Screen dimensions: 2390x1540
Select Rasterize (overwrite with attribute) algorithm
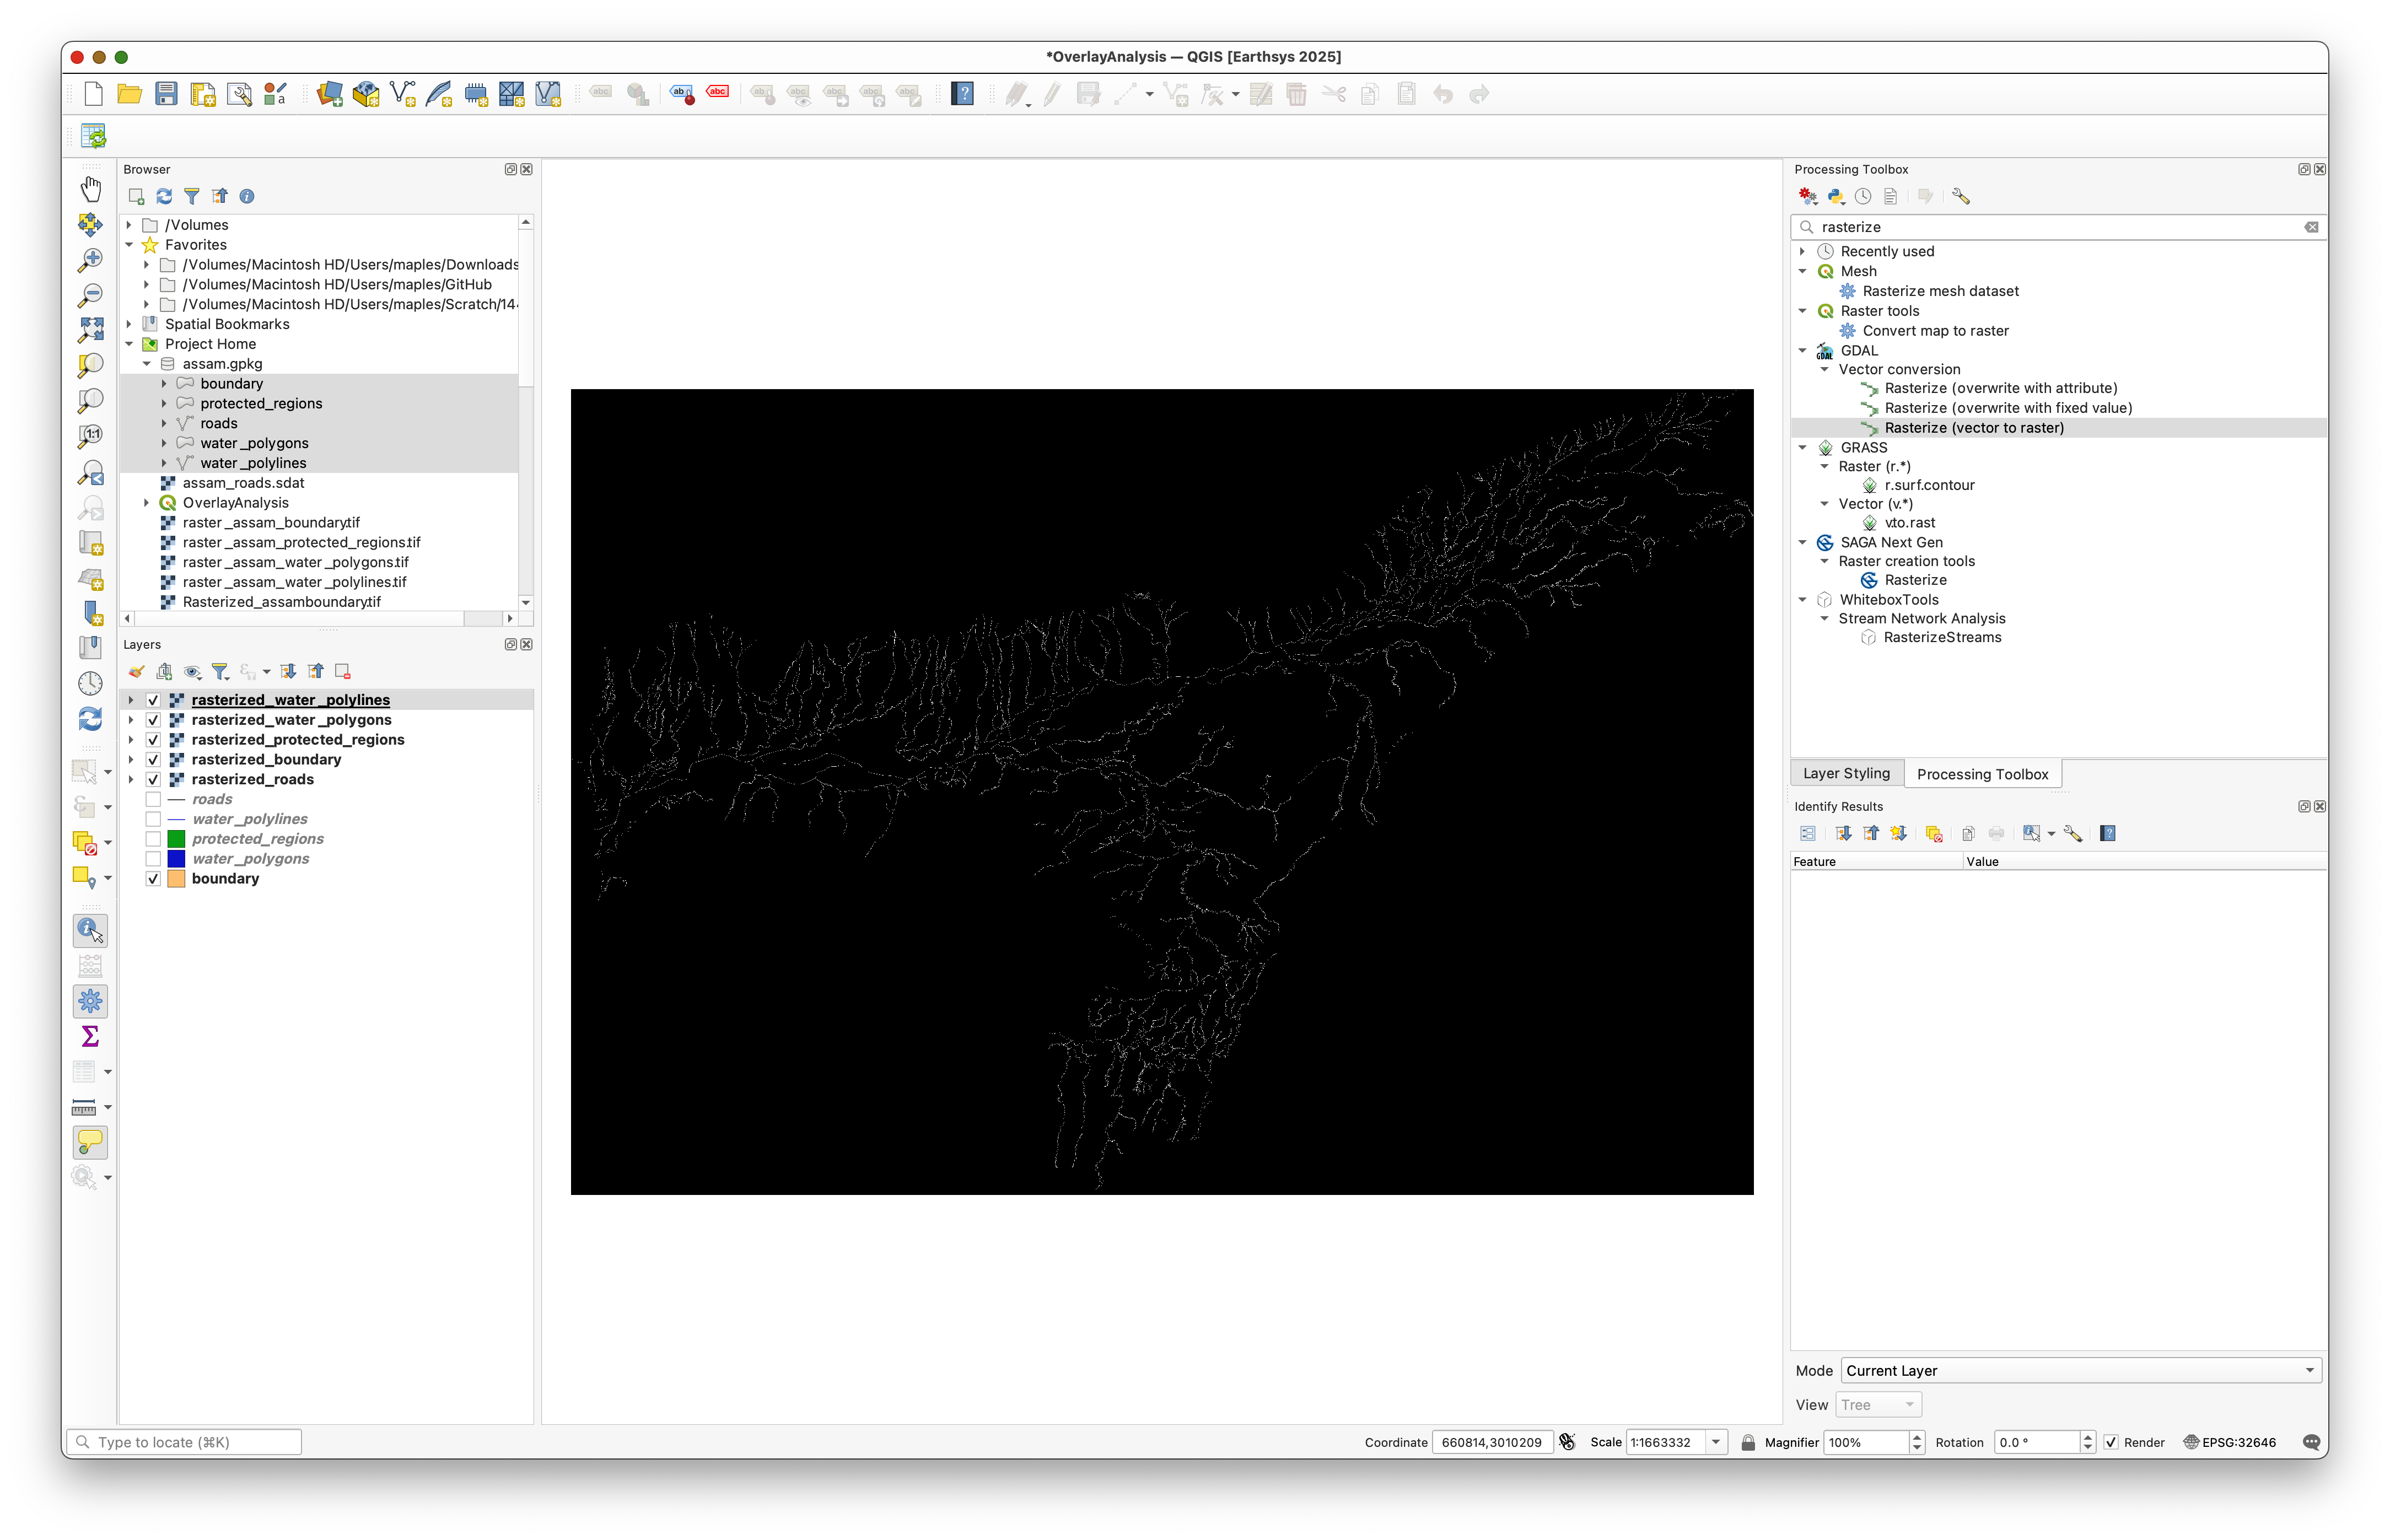click(x=2000, y=388)
